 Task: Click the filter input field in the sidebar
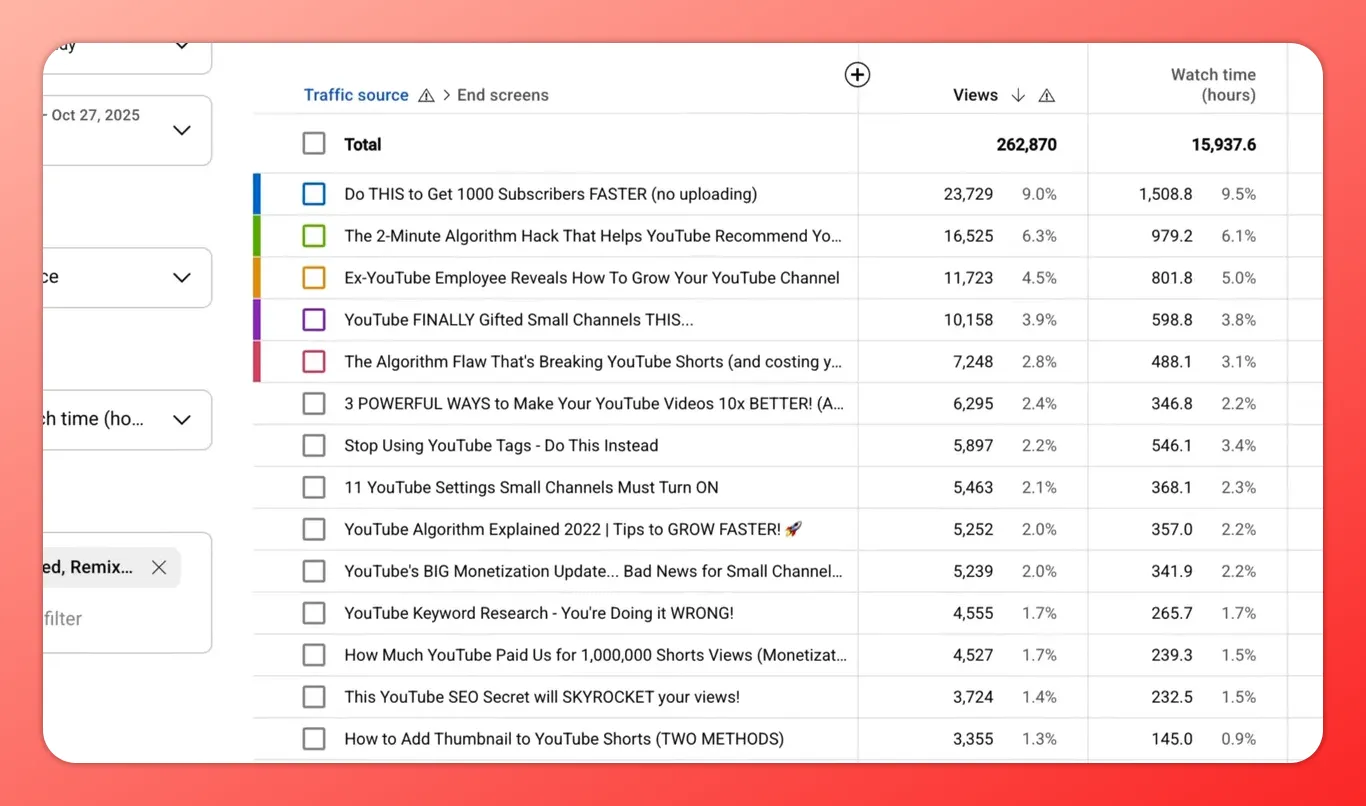pos(63,618)
